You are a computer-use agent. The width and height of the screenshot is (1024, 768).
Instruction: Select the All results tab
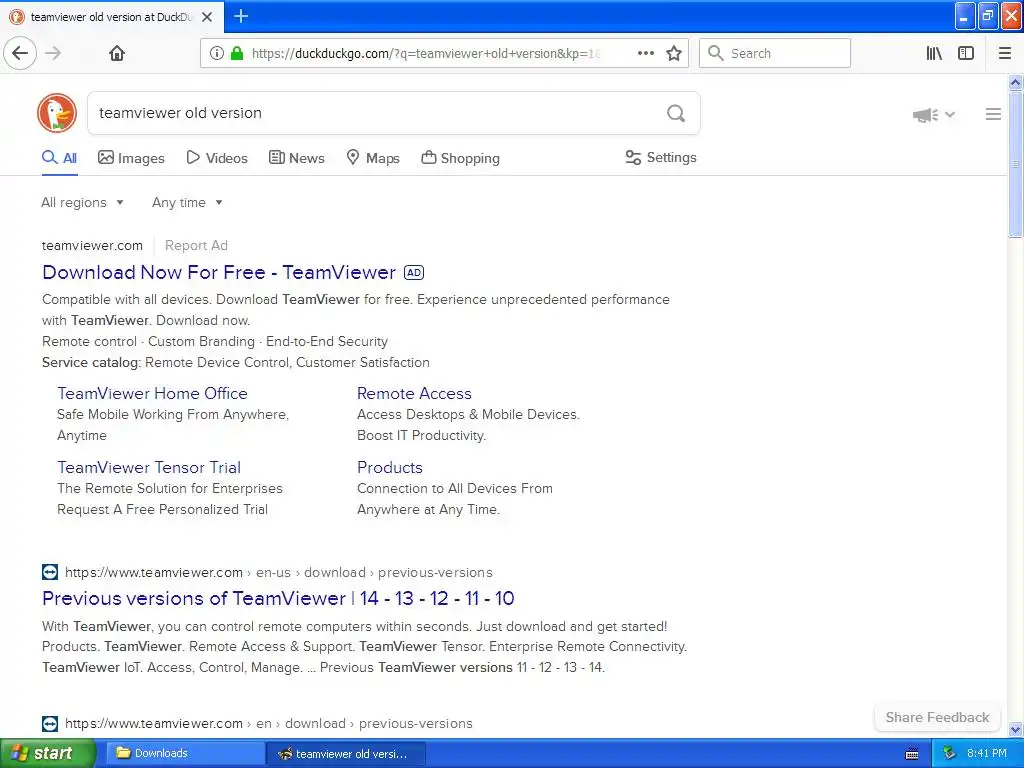[59, 158]
